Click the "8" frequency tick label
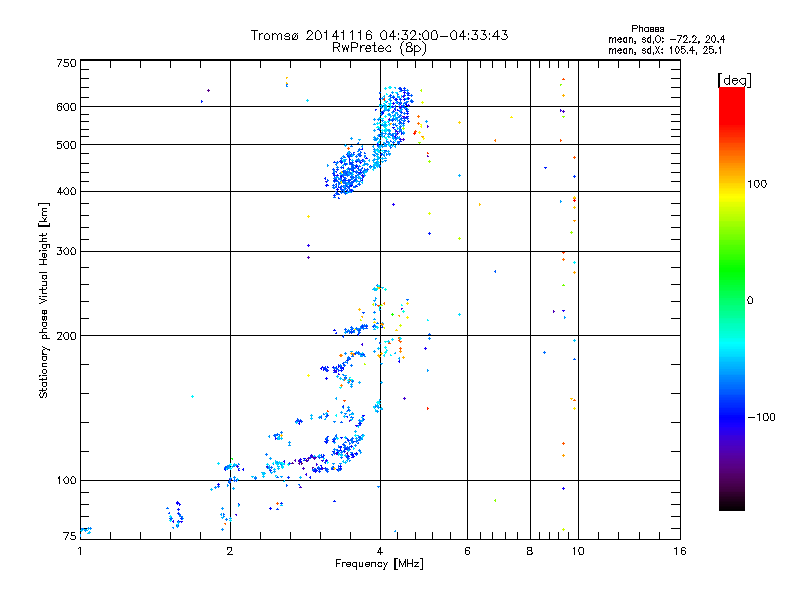 pyautogui.click(x=530, y=551)
